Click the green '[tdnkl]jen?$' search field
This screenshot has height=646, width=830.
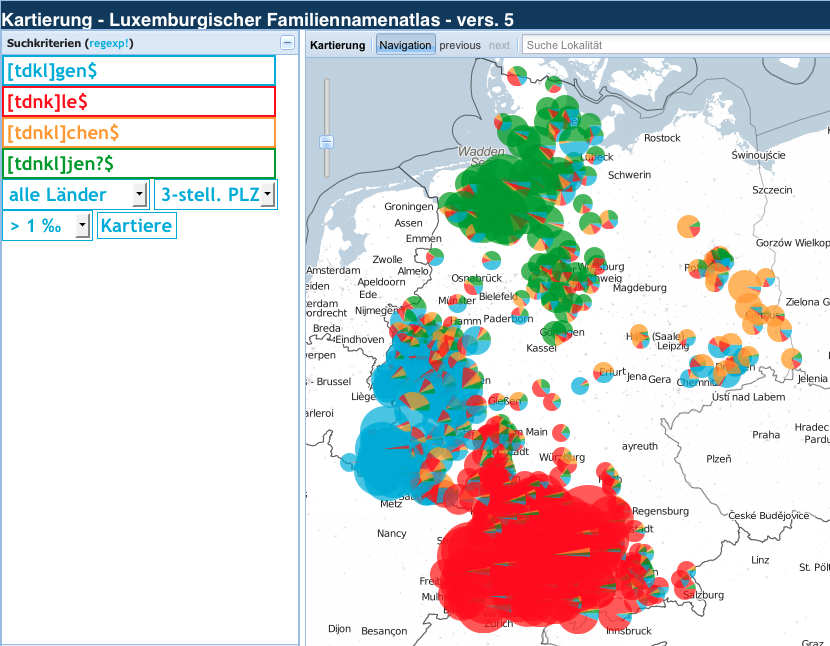tap(139, 163)
